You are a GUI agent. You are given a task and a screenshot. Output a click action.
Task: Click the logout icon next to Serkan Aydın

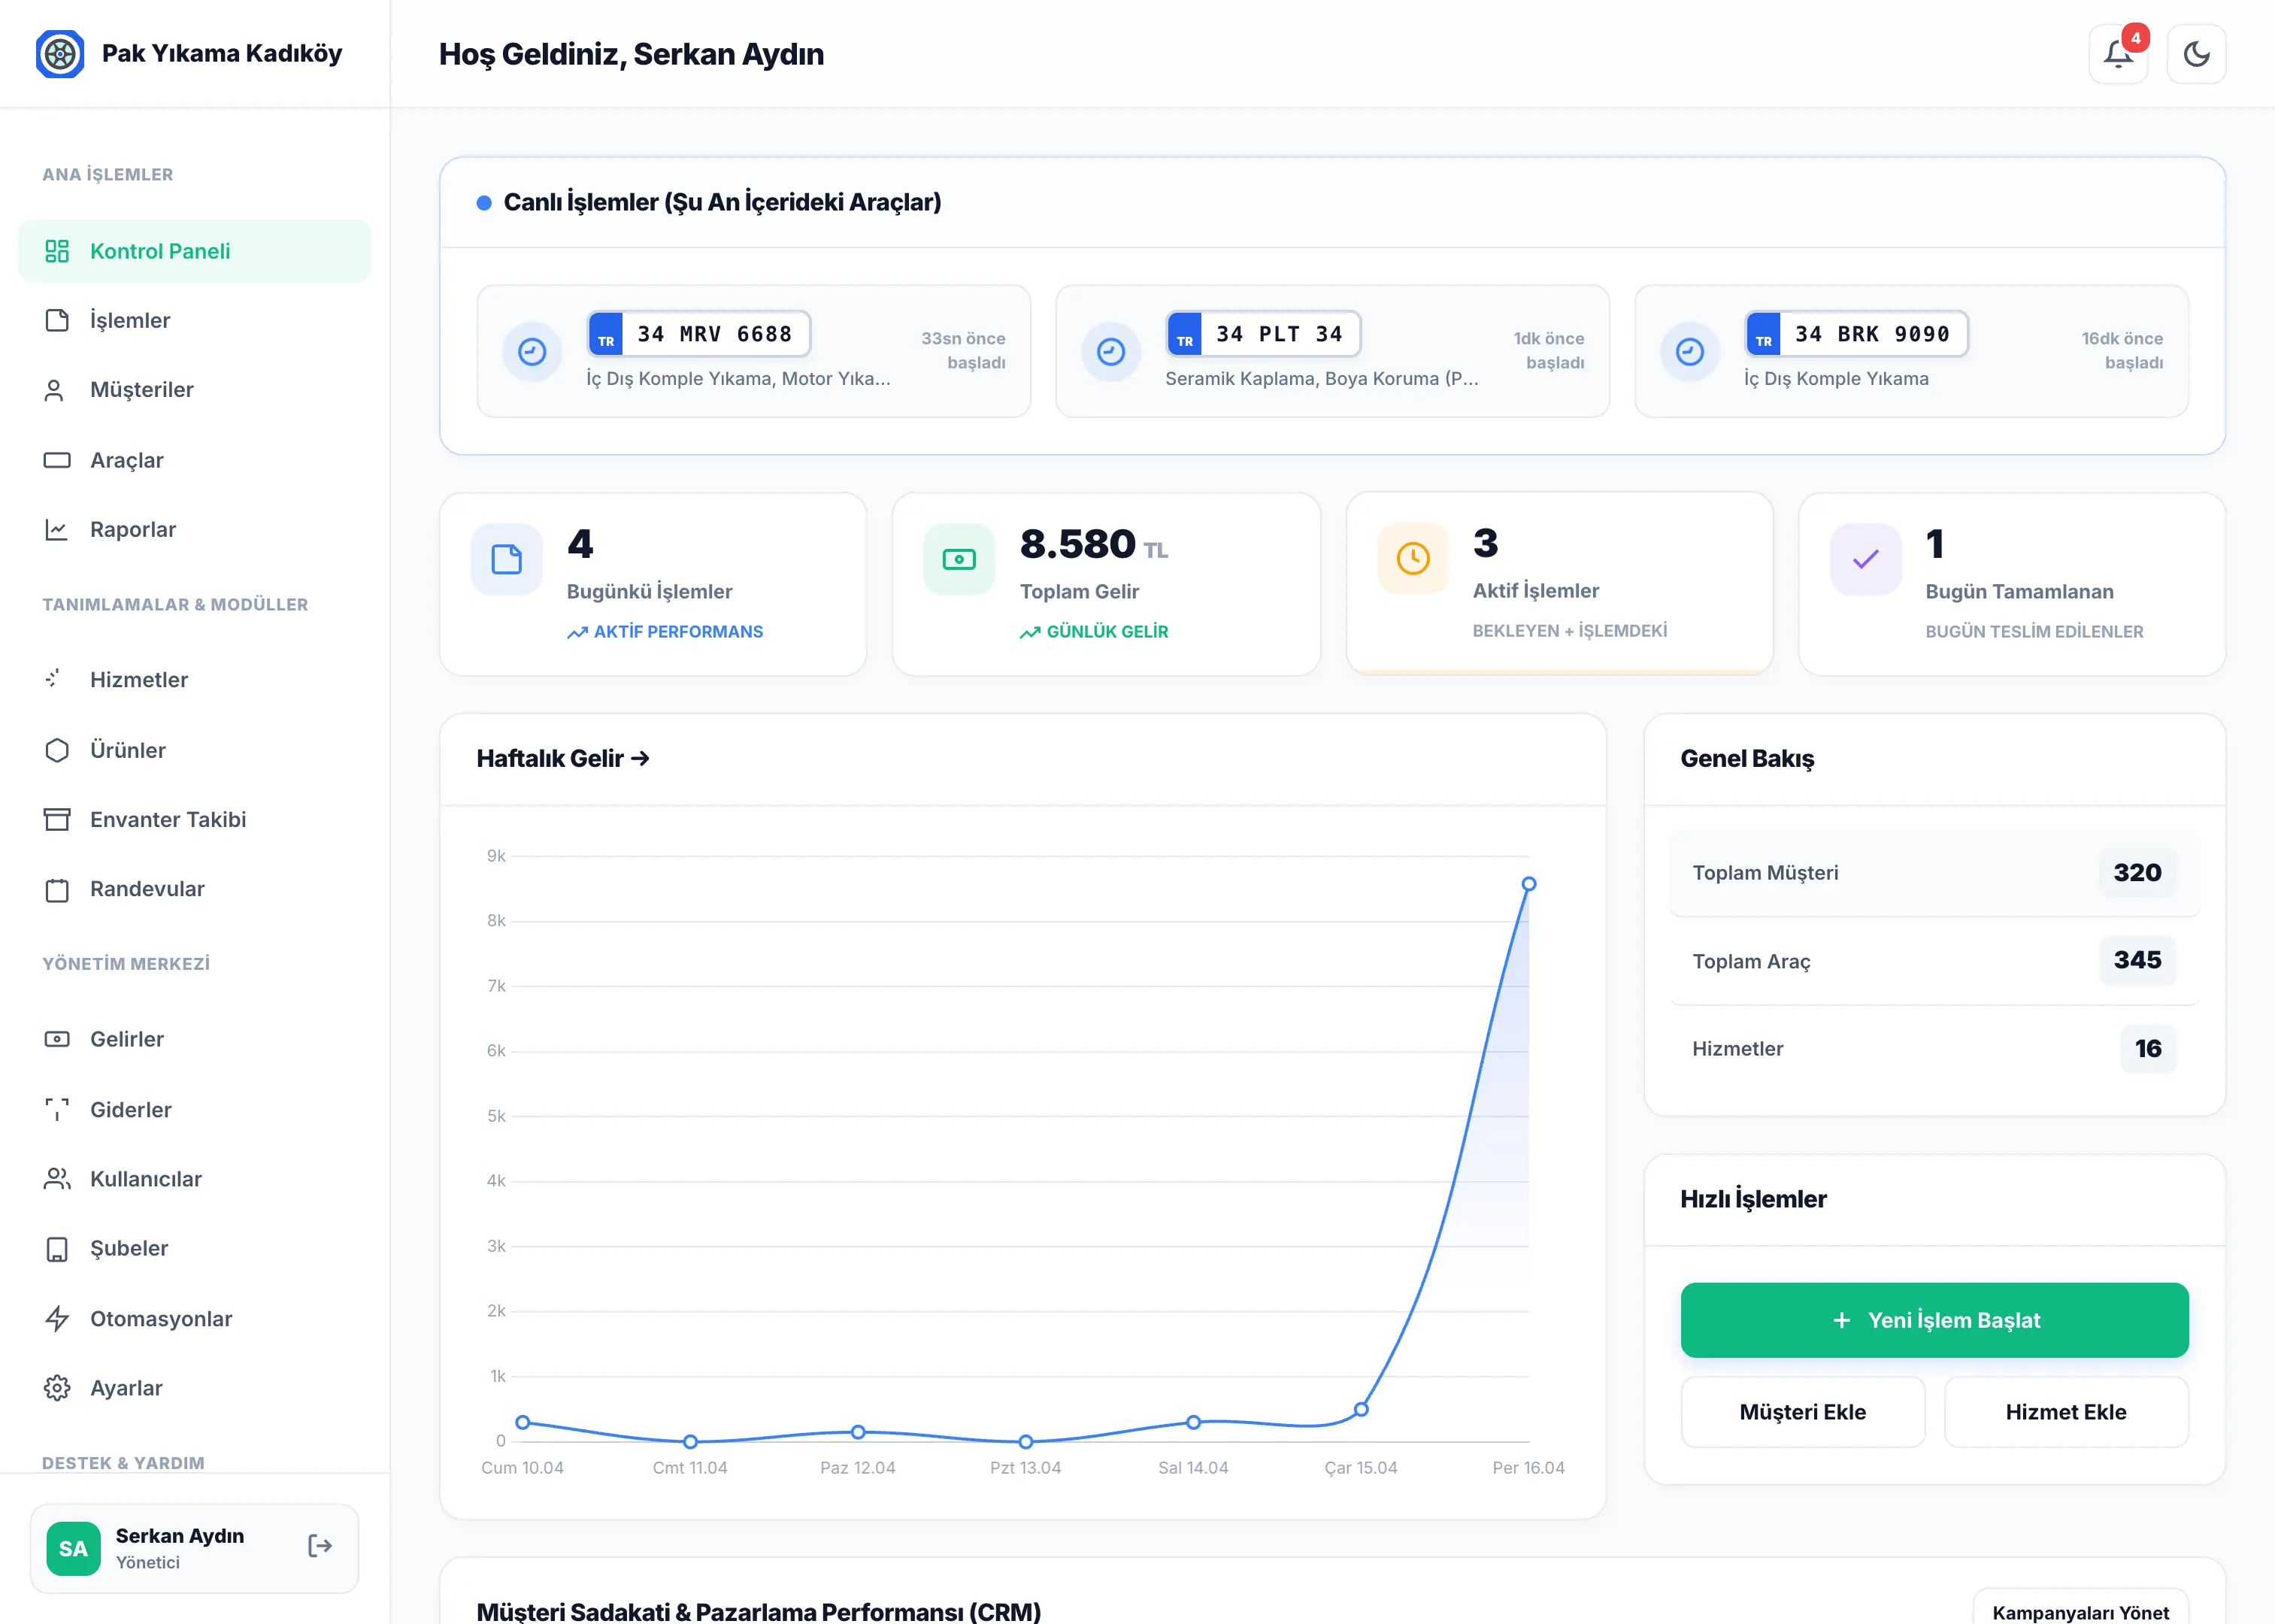319,1546
